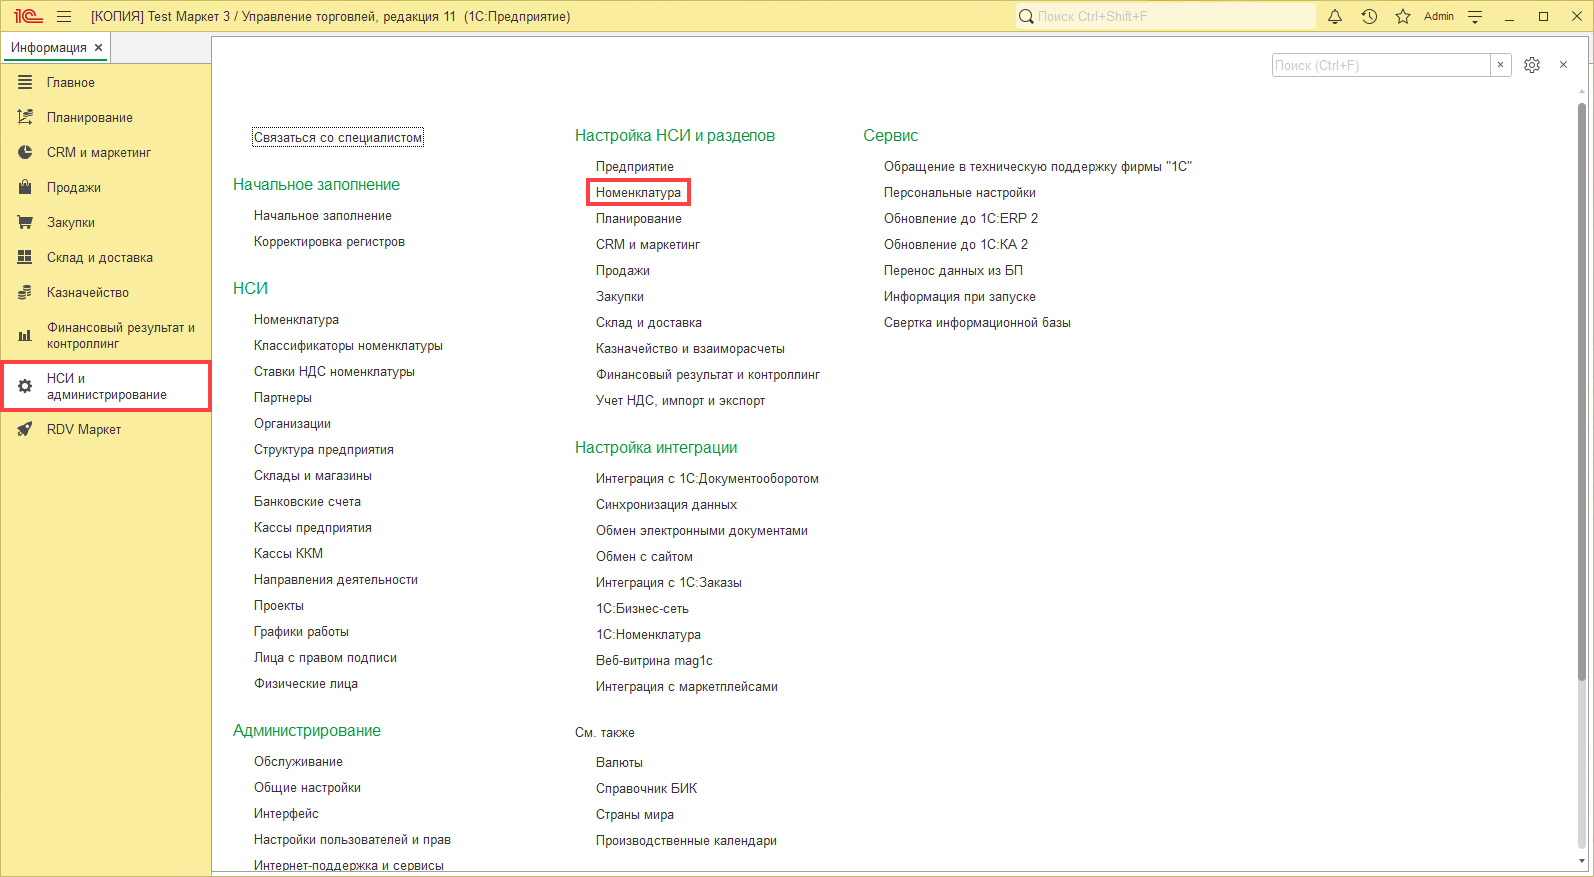Open the Организации link
This screenshot has width=1594, height=877.
pos(292,424)
